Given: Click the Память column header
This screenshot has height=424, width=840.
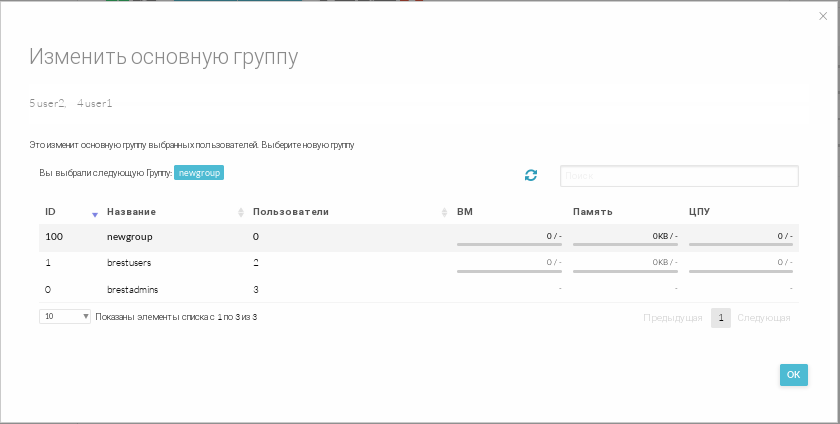Looking at the screenshot, I should tap(592, 212).
